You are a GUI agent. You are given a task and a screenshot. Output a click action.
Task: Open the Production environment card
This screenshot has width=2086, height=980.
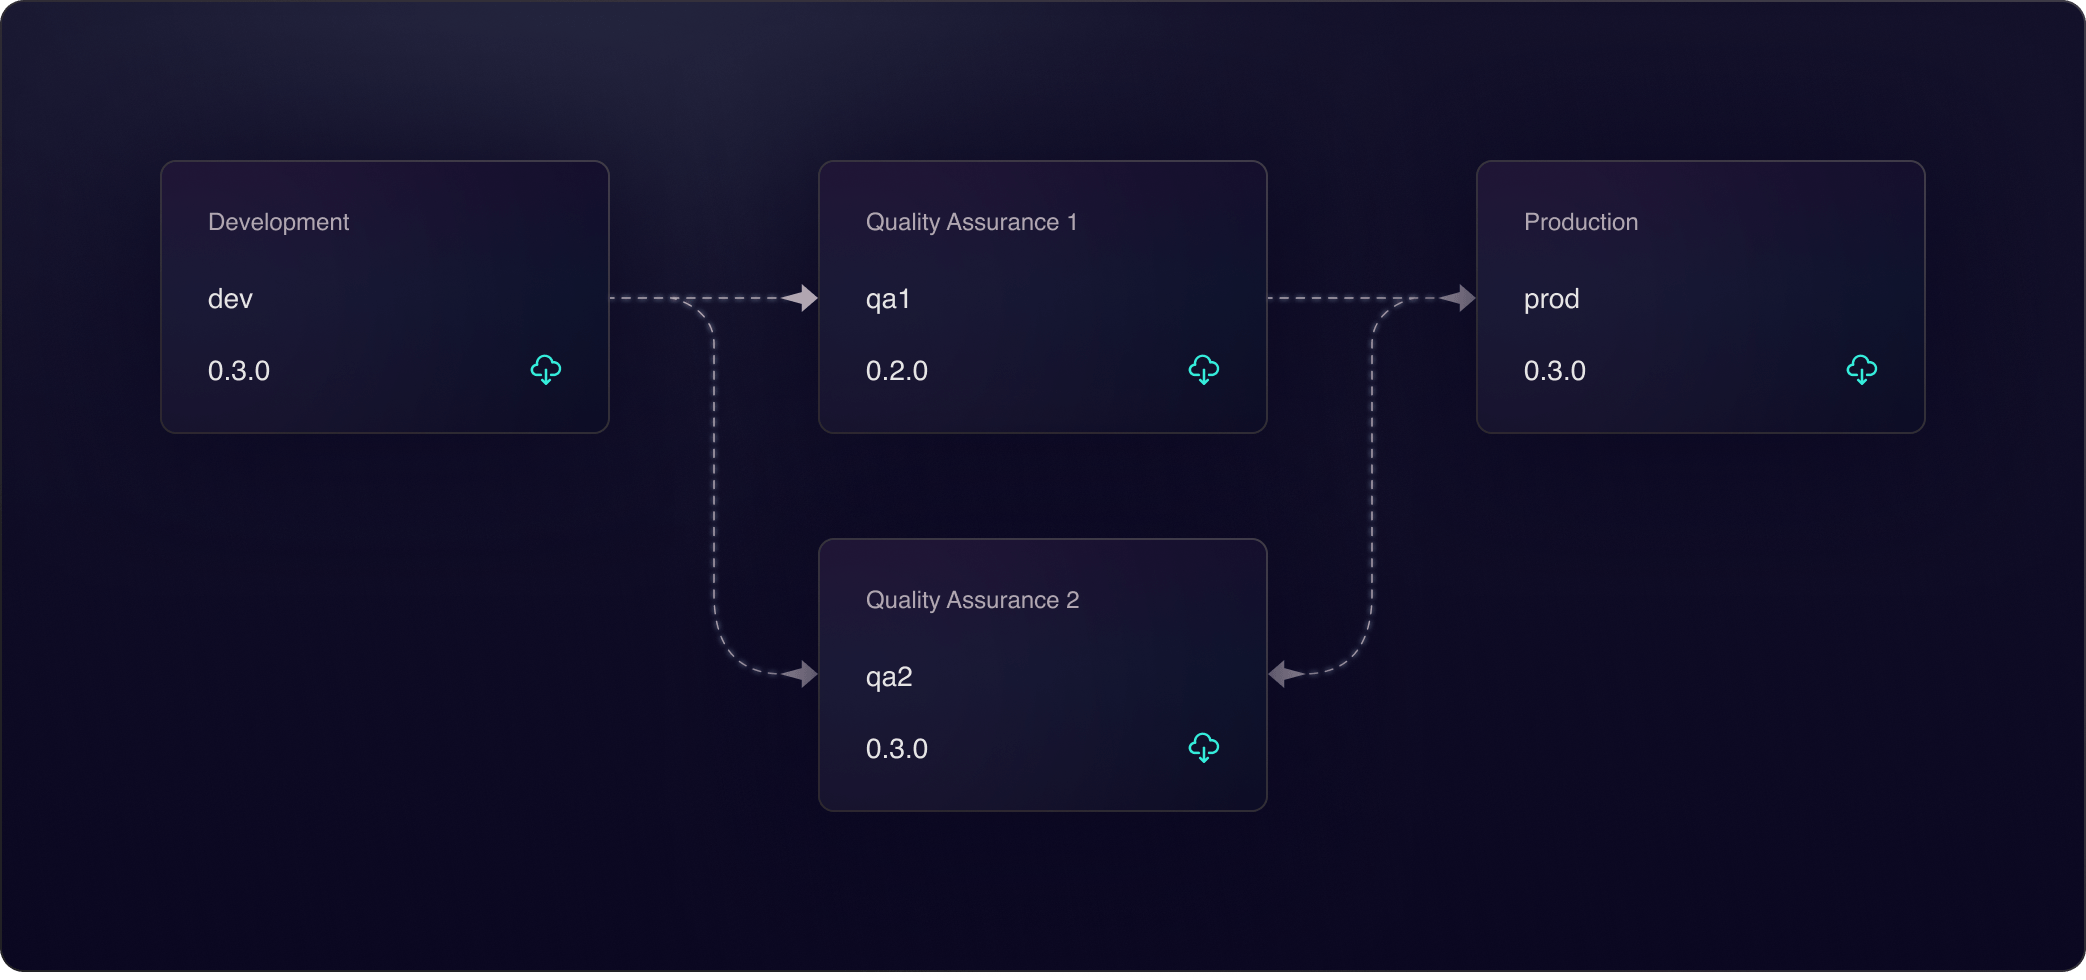(x=1700, y=296)
